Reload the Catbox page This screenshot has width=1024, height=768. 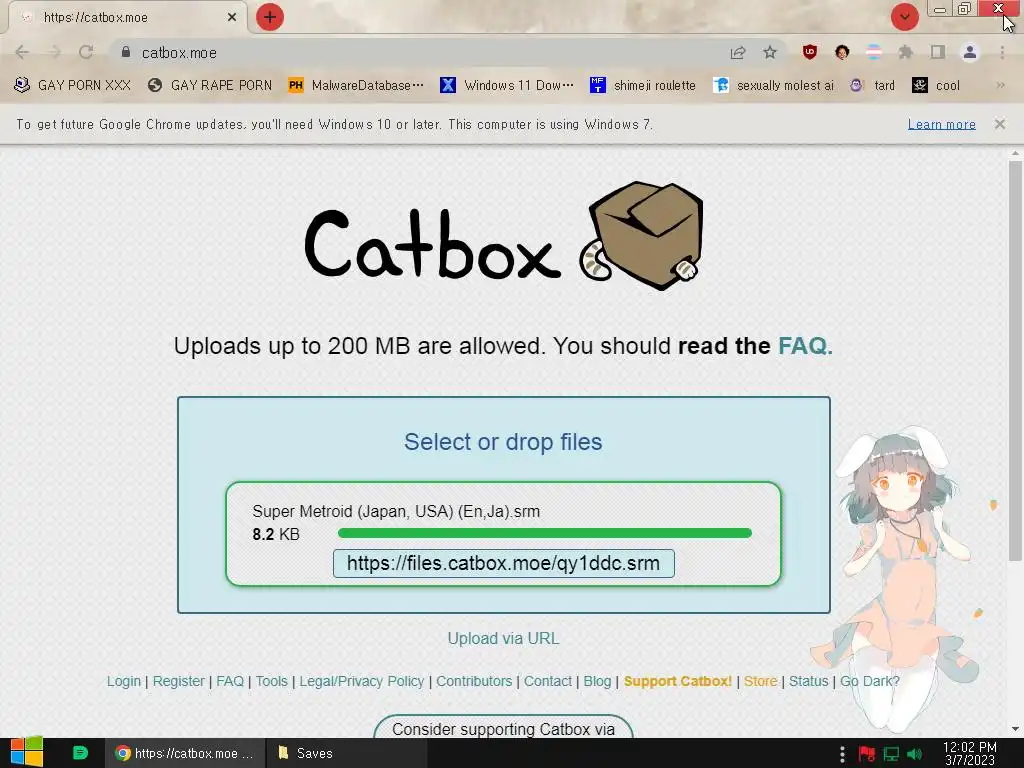pyautogui.click(x=86, y=52)
